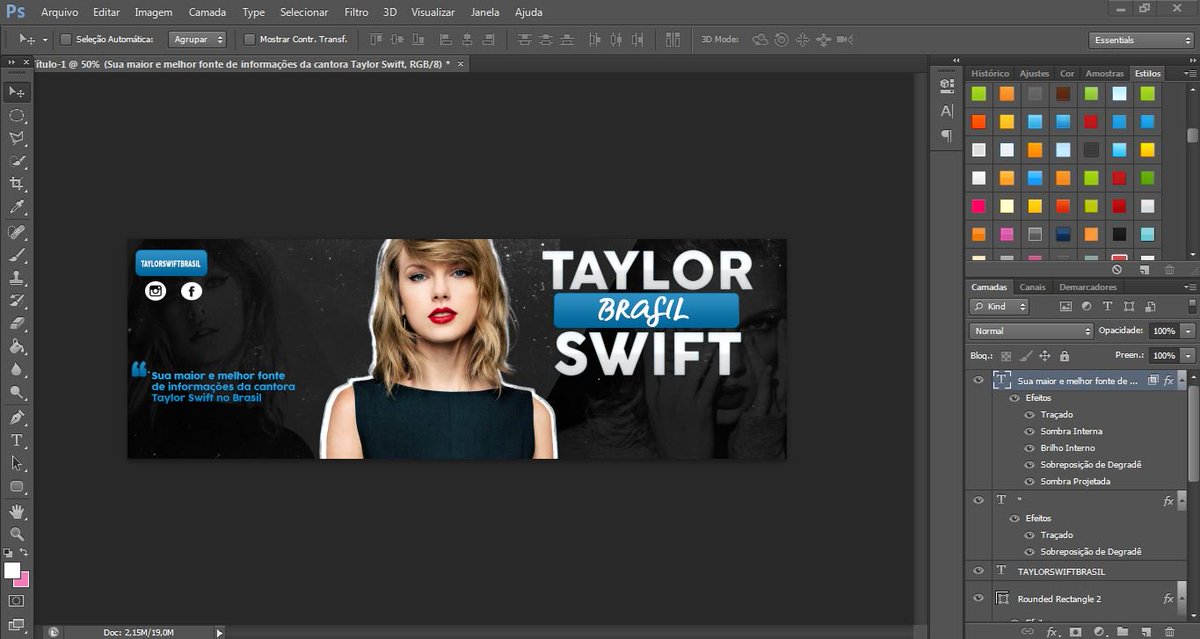Open the Essentials workspace dropdown
1200x639 pixels.
click(1141, 40)
